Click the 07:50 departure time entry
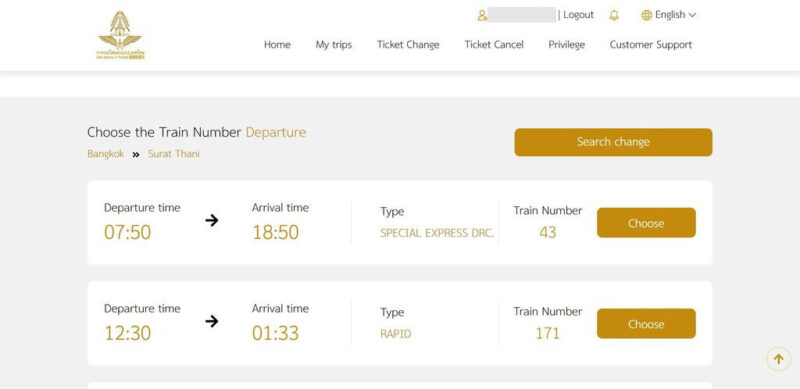 coord(128,232)
